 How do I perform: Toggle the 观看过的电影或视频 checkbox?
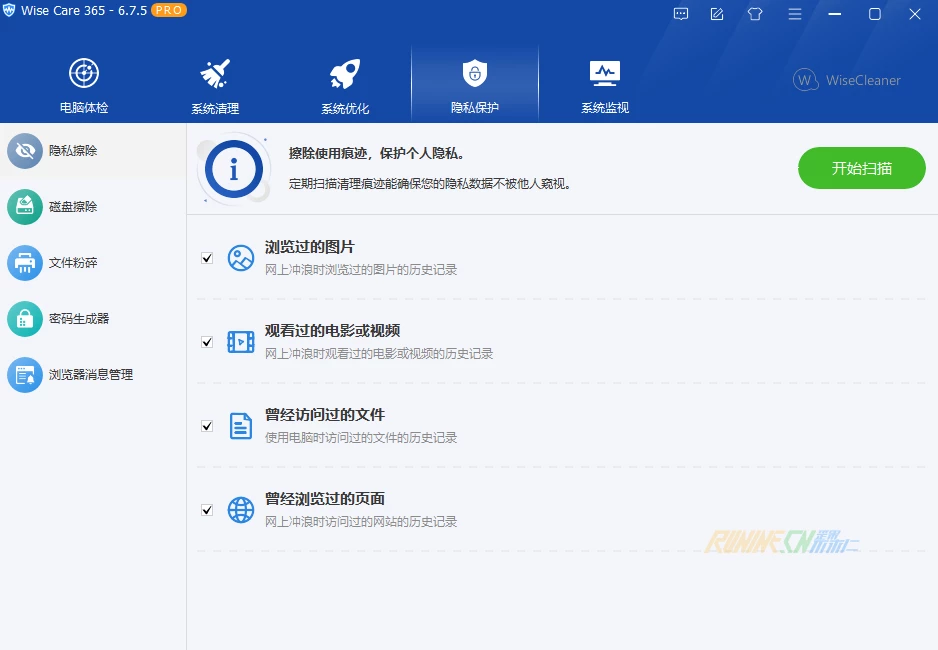click(207, 342)
